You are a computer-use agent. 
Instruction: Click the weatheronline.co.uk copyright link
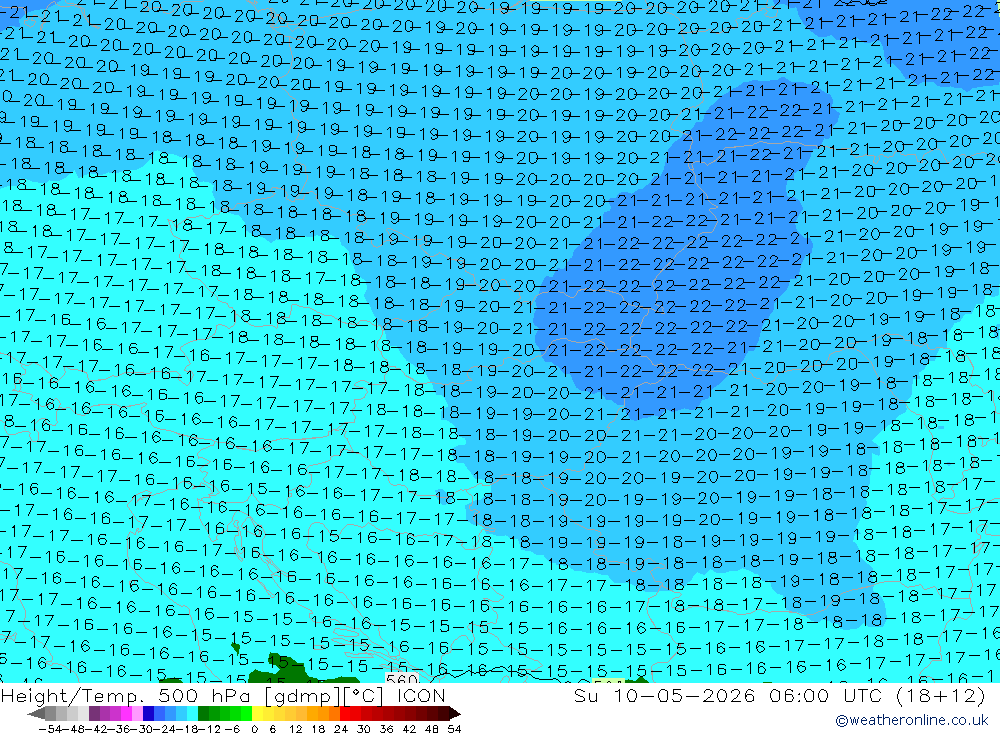pos(911,720)
